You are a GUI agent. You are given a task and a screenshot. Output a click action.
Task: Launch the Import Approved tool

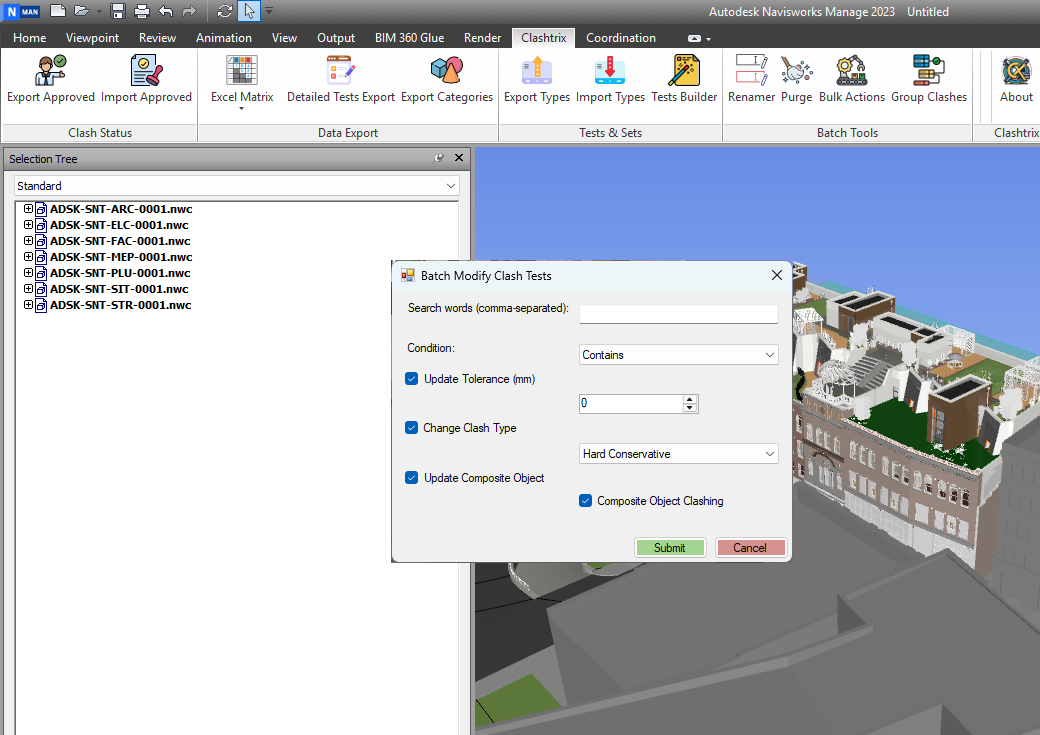(146, 80)
